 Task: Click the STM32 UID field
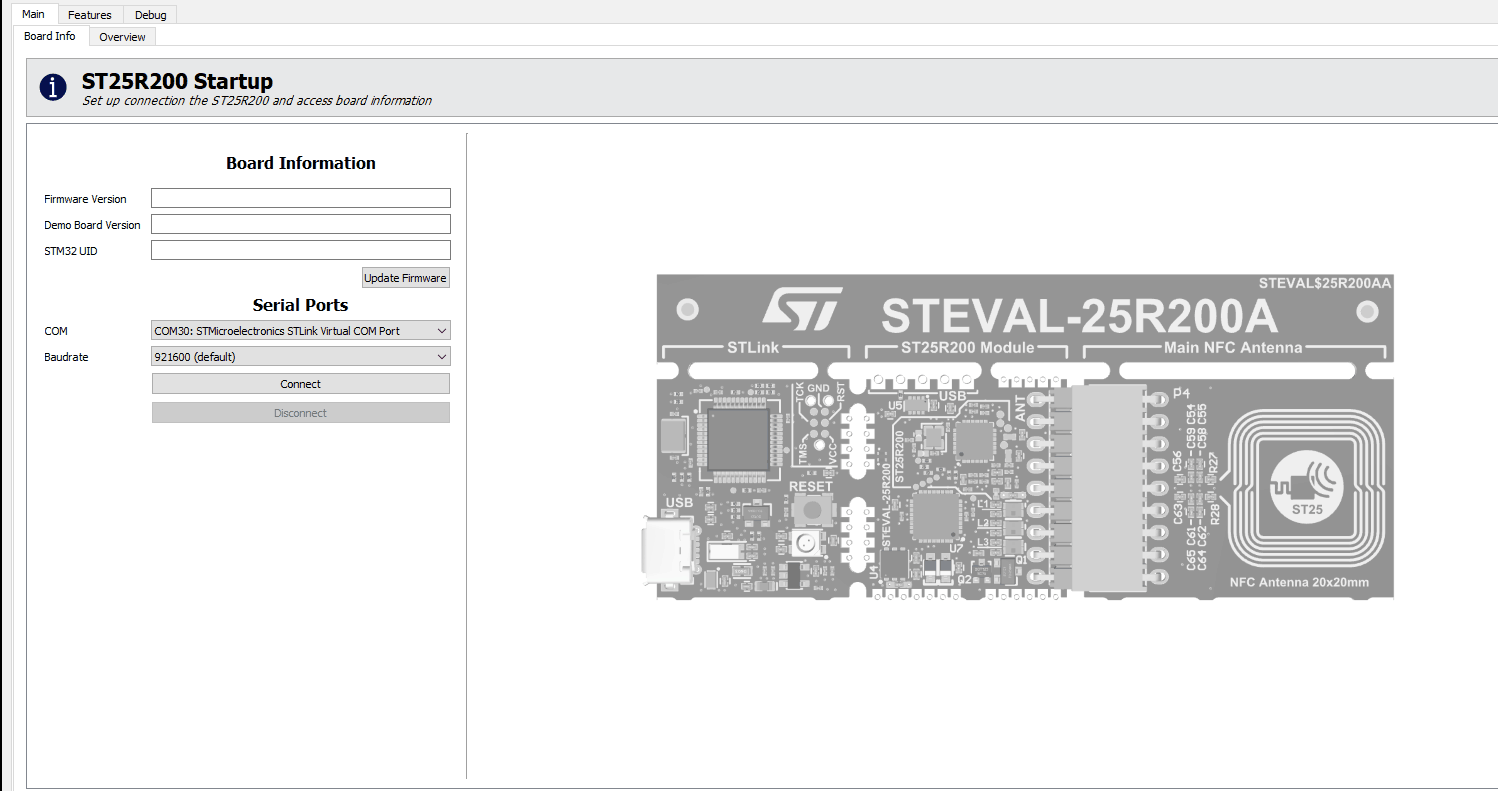301,250
